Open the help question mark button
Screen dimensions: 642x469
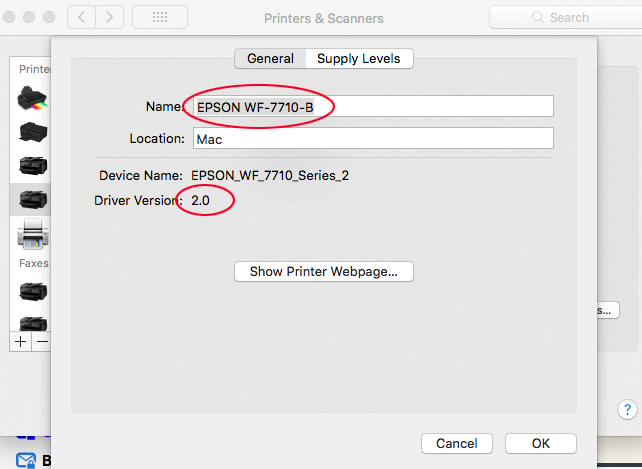pos(628,410)
